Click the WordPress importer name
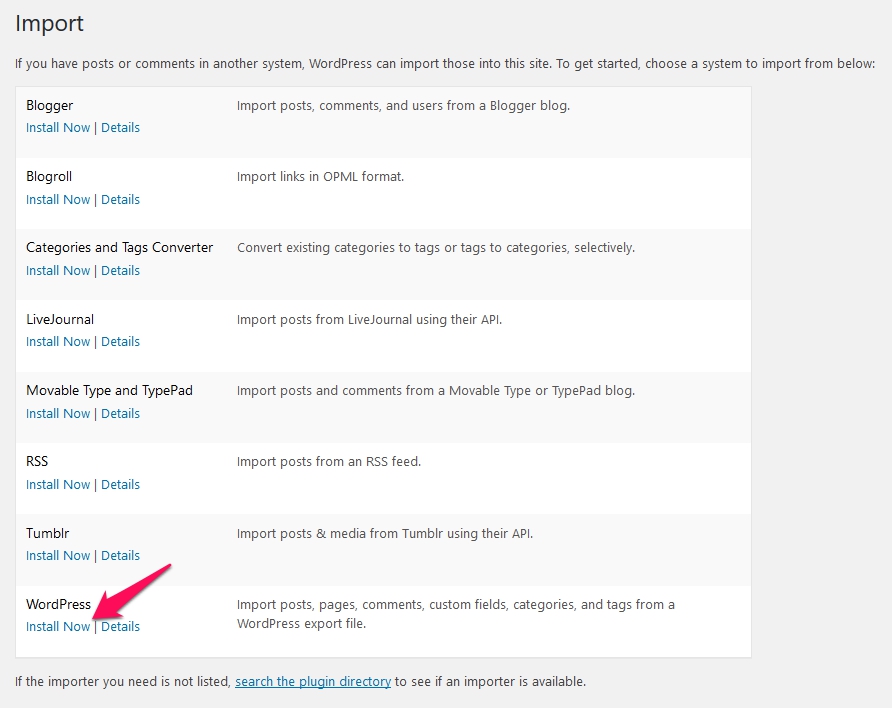 [x=59, y=605]
